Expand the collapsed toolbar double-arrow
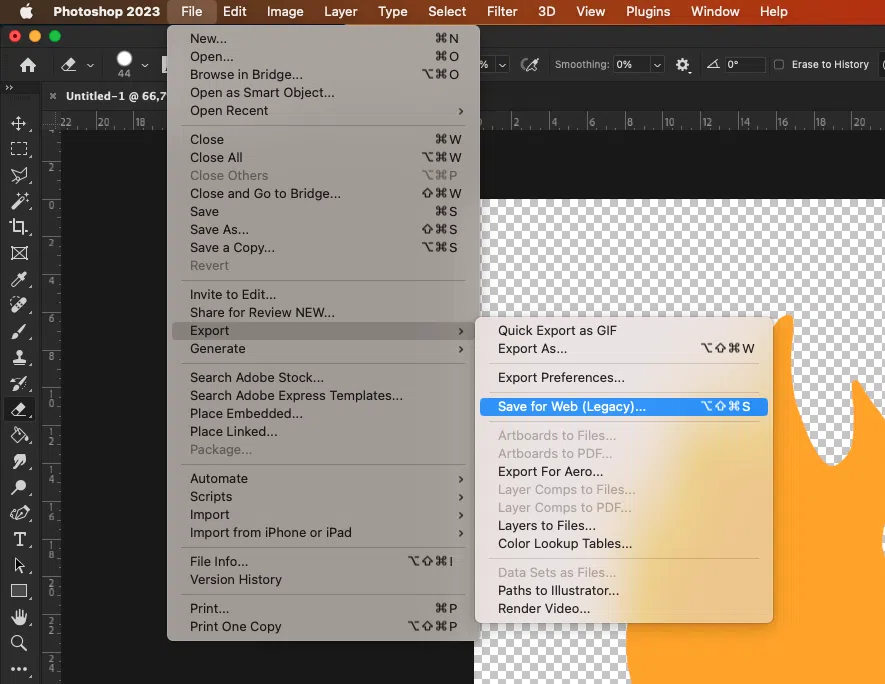885x684 pixels. coord(9,87)
